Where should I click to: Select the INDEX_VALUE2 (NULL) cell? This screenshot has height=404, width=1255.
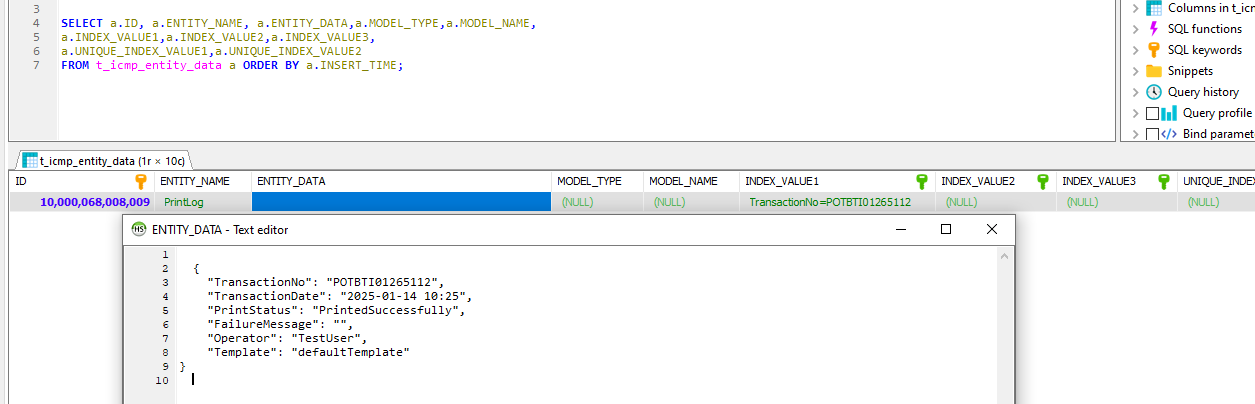tap(994, 201)
